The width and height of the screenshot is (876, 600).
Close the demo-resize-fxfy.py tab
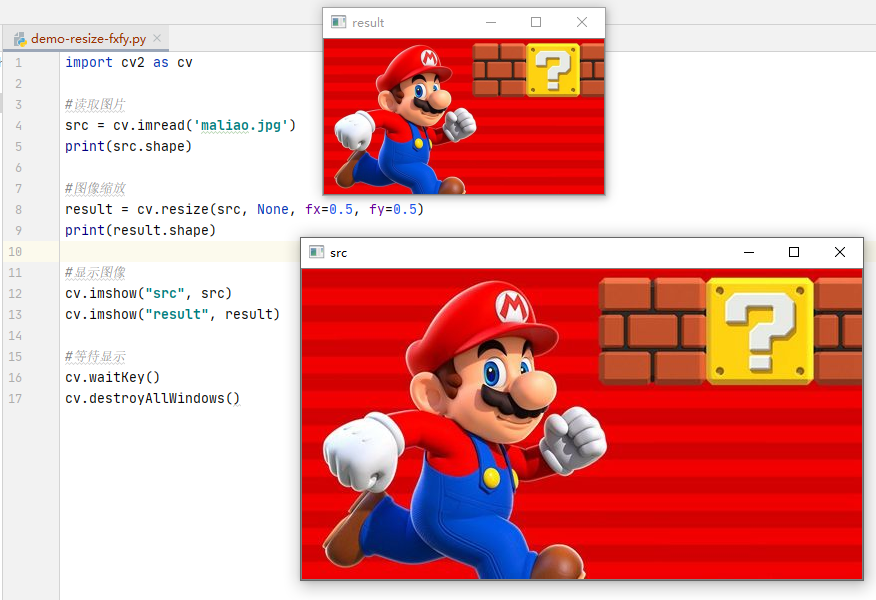157,38
